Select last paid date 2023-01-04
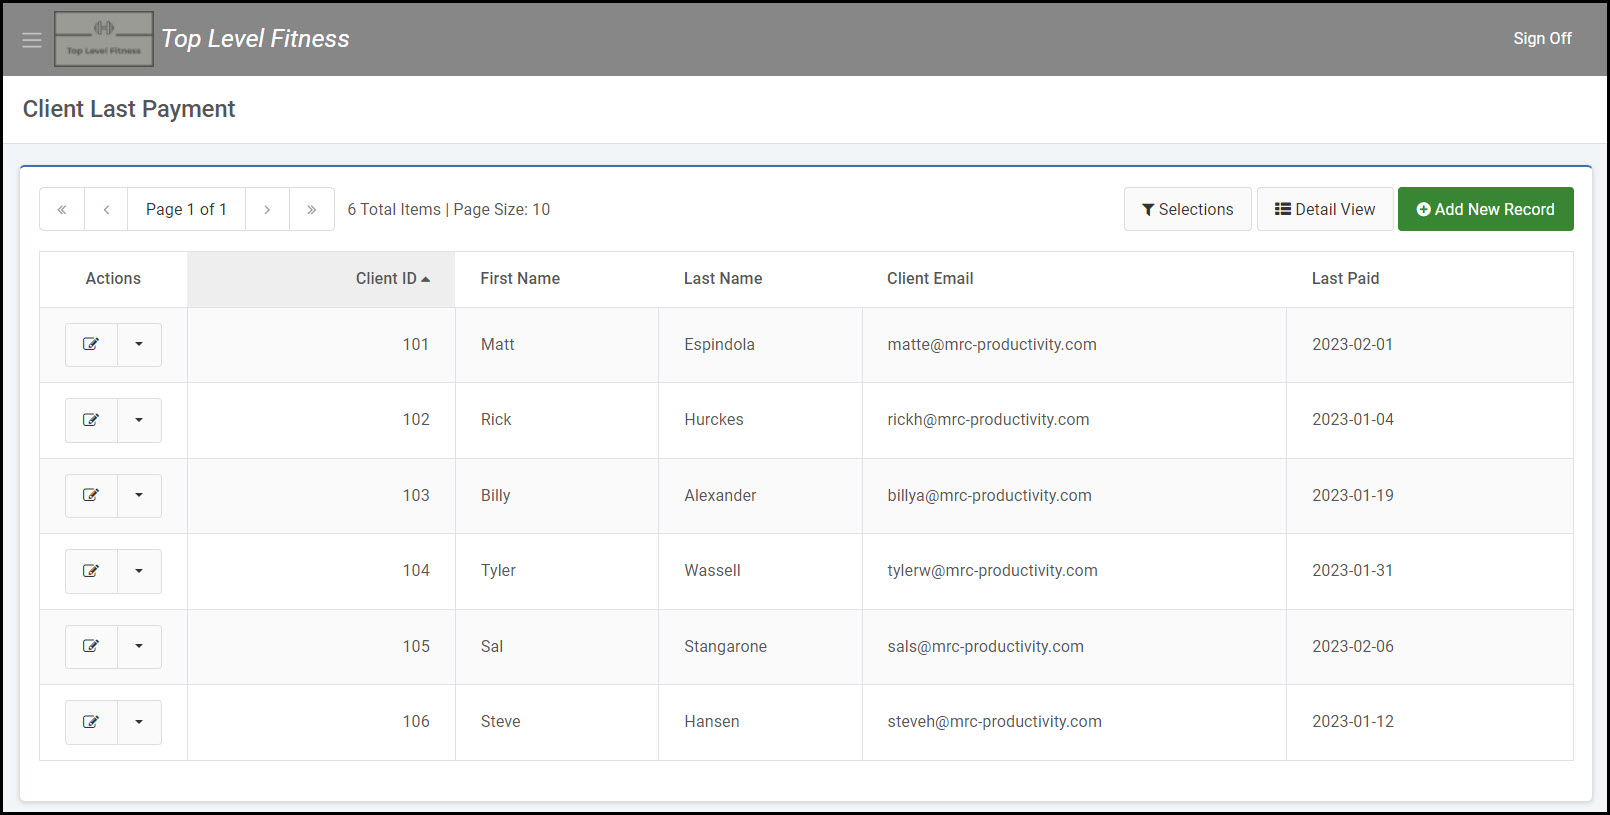The height and width of the screenshot is (815, 1610). pos(1352,420)
